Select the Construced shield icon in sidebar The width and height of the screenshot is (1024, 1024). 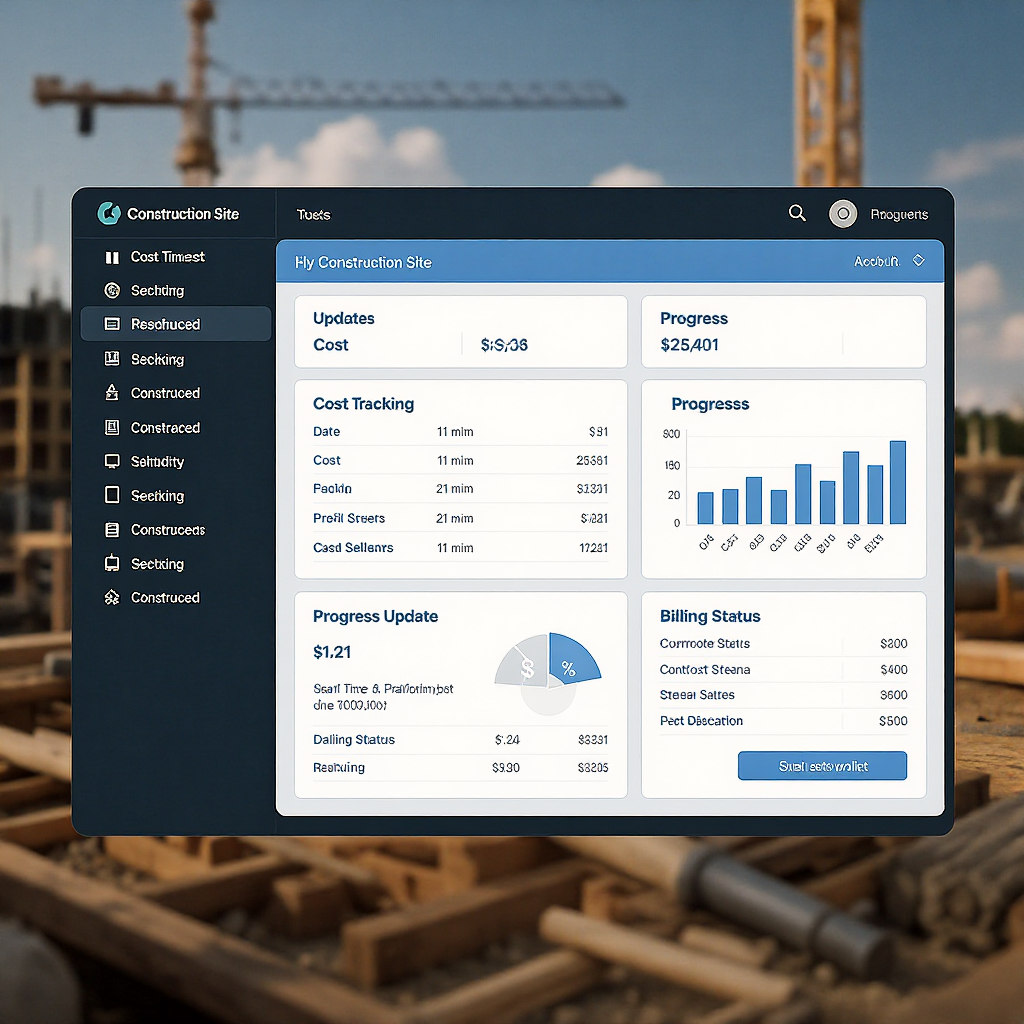click(111, 393)
